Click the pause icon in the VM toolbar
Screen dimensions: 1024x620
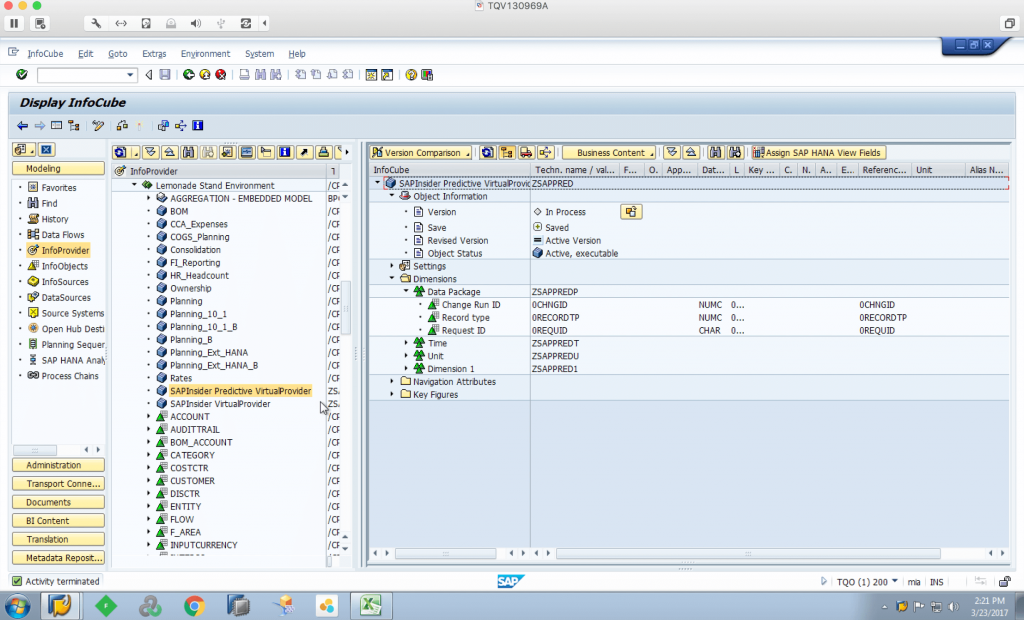[14, 24]
